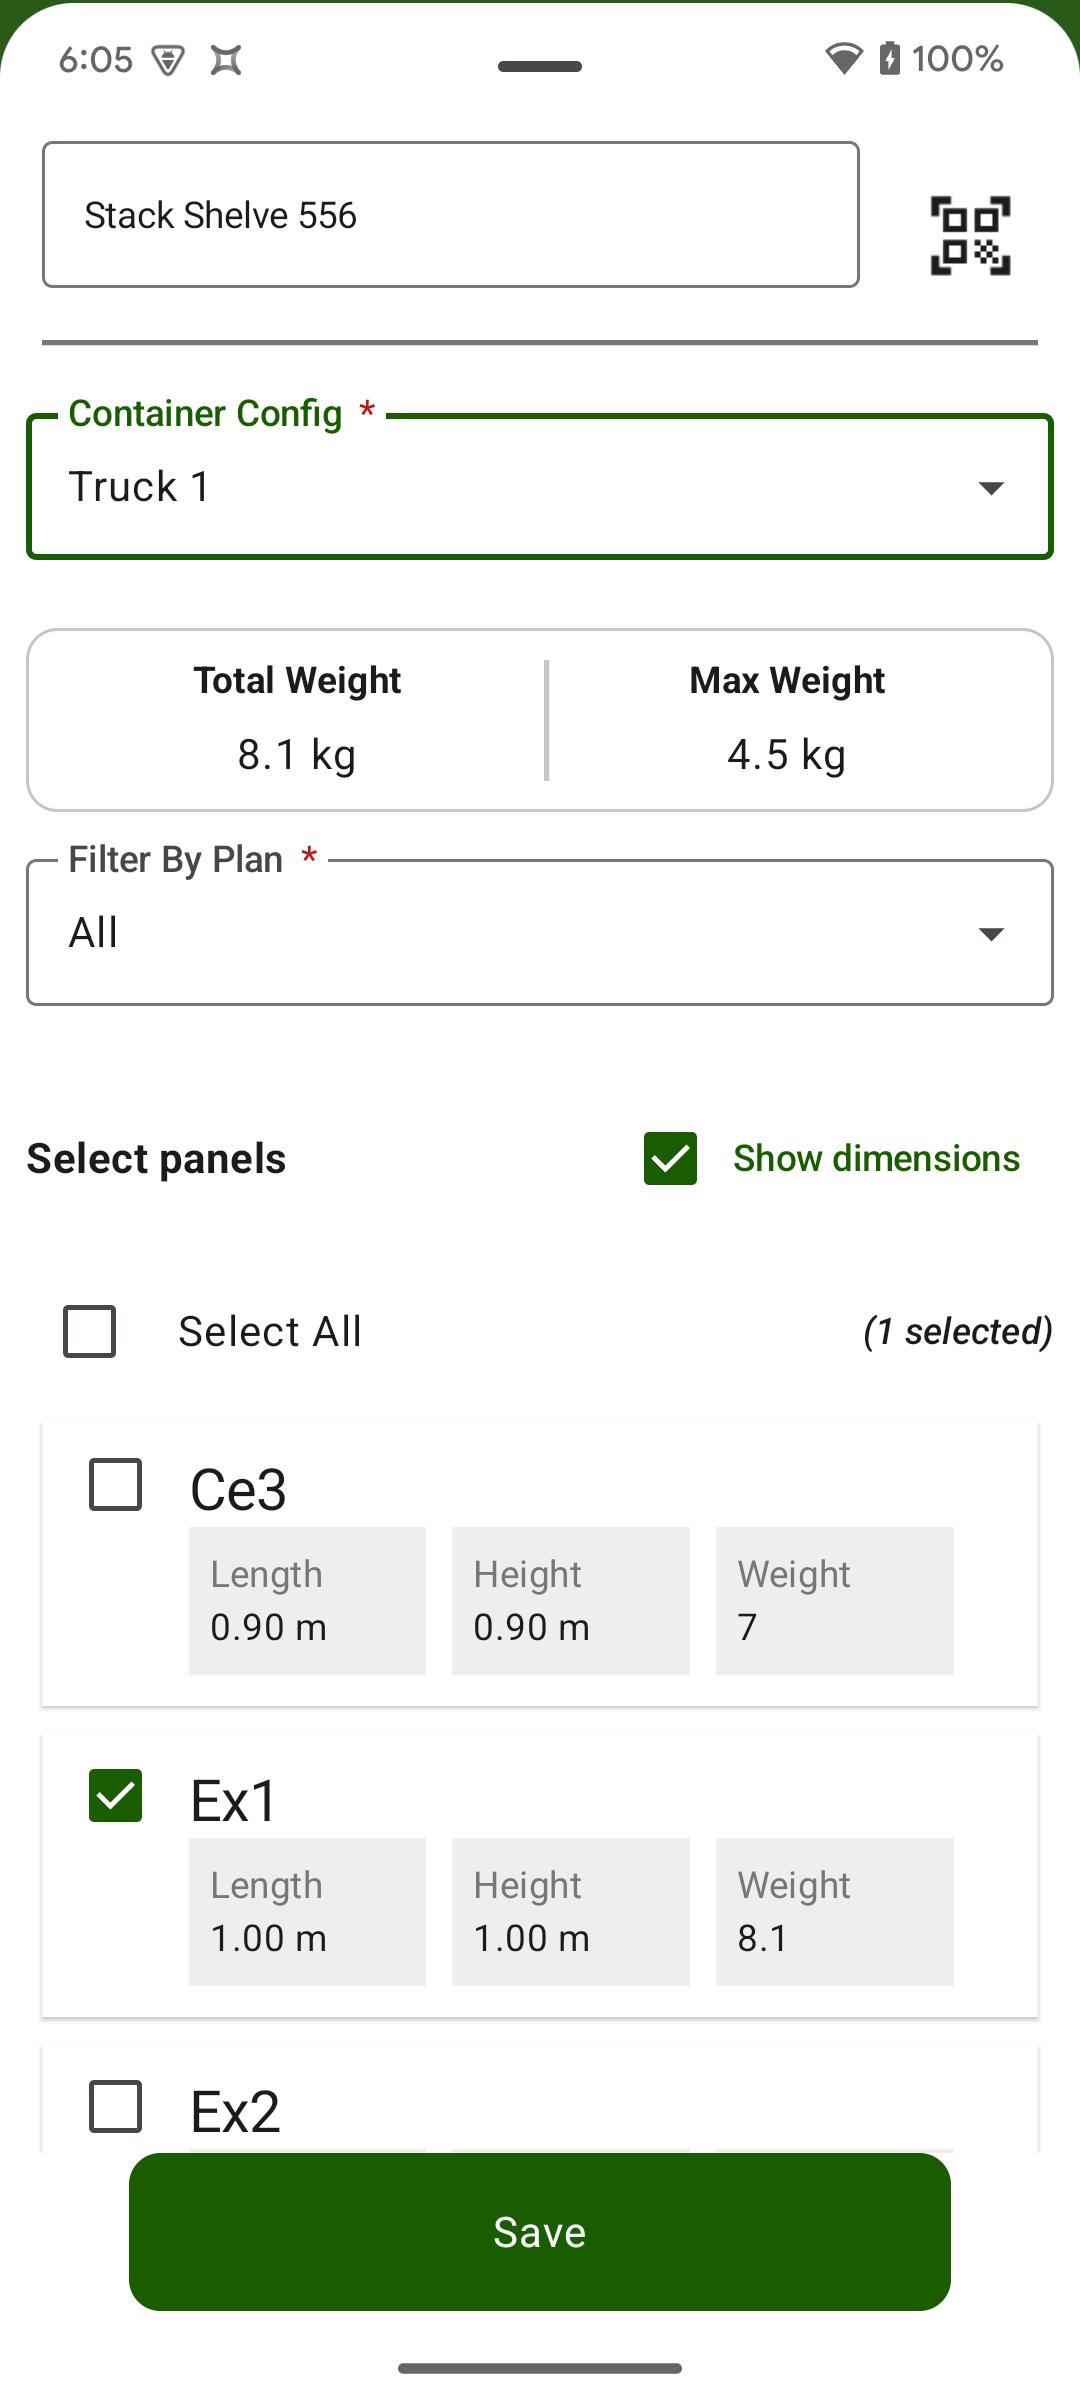Tap the status bar icon beside the shield
Viewport: 1080px width, 2400px height.
(x=226, y=60)
